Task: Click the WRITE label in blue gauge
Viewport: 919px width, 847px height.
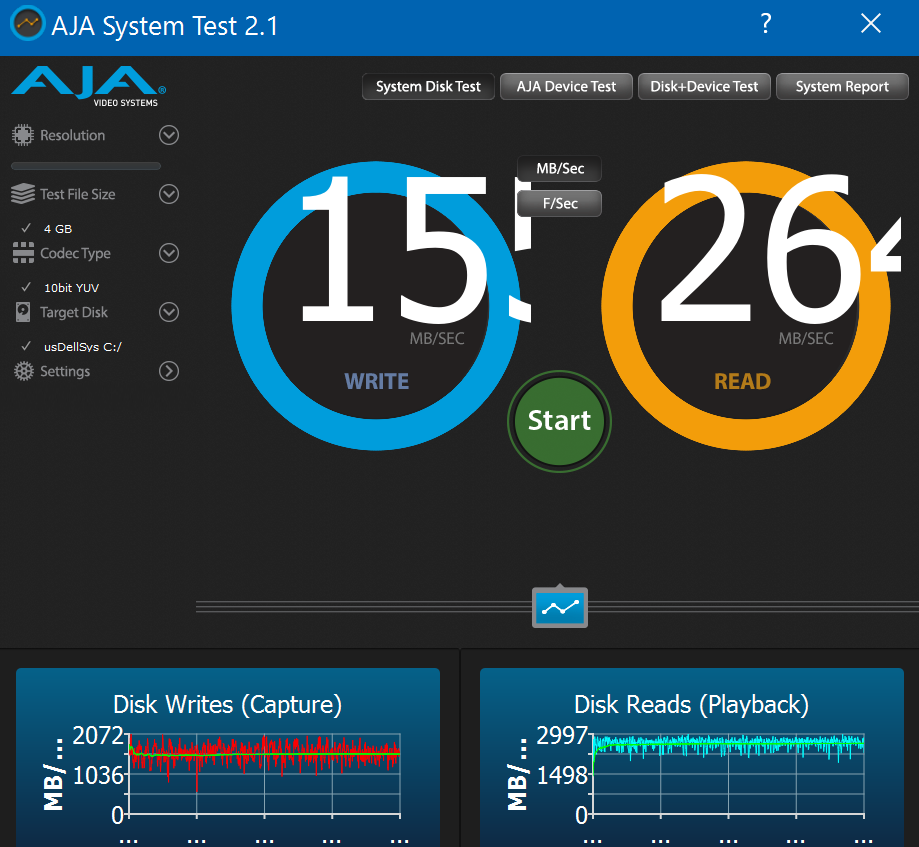Action: 376,382
